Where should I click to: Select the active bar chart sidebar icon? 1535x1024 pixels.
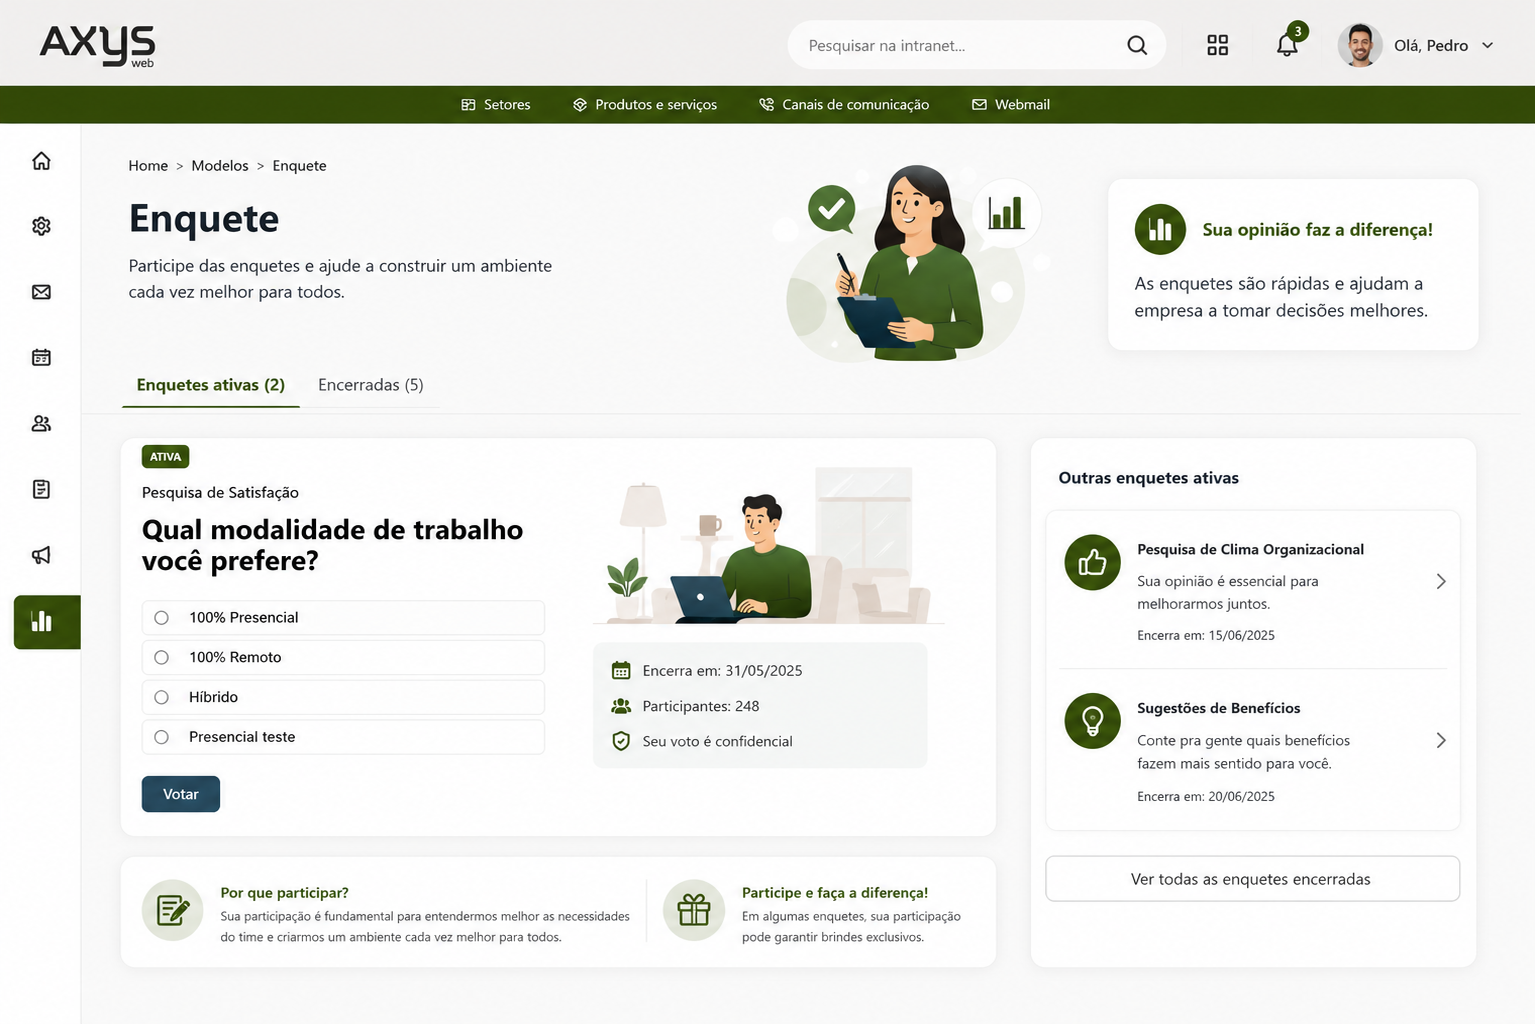[x=47, y=622]
